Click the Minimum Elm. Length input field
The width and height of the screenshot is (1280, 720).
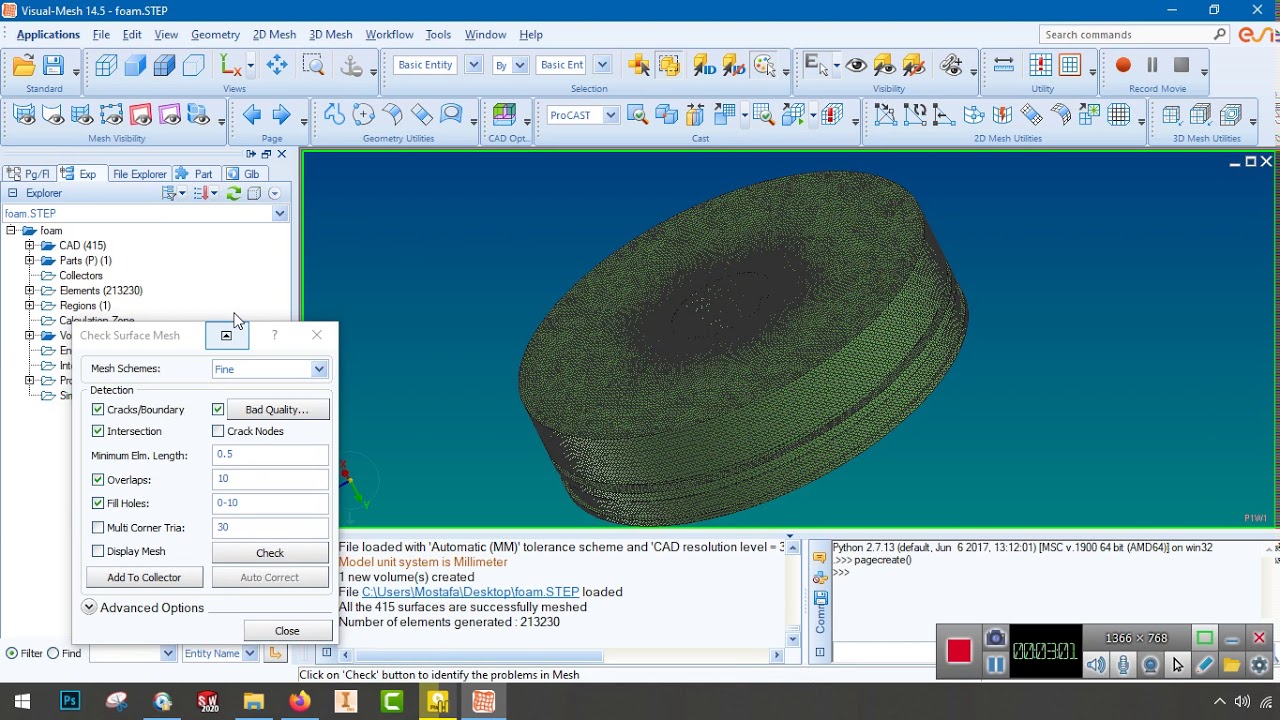tap(270, 454)
